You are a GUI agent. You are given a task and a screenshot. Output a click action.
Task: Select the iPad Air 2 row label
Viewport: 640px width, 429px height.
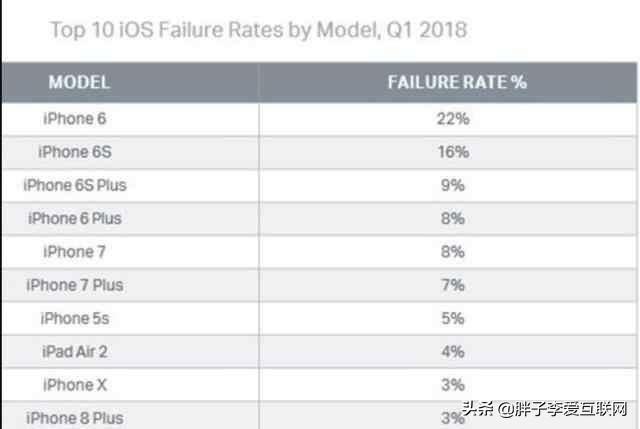[74, 351]
